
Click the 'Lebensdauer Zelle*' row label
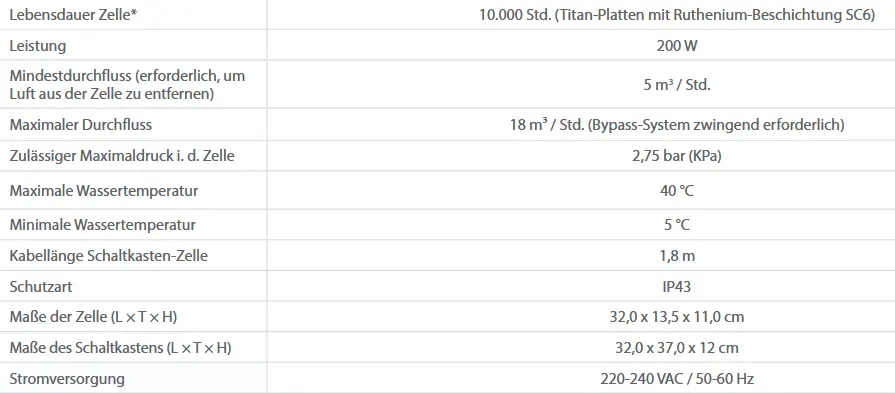coord(73,15)
